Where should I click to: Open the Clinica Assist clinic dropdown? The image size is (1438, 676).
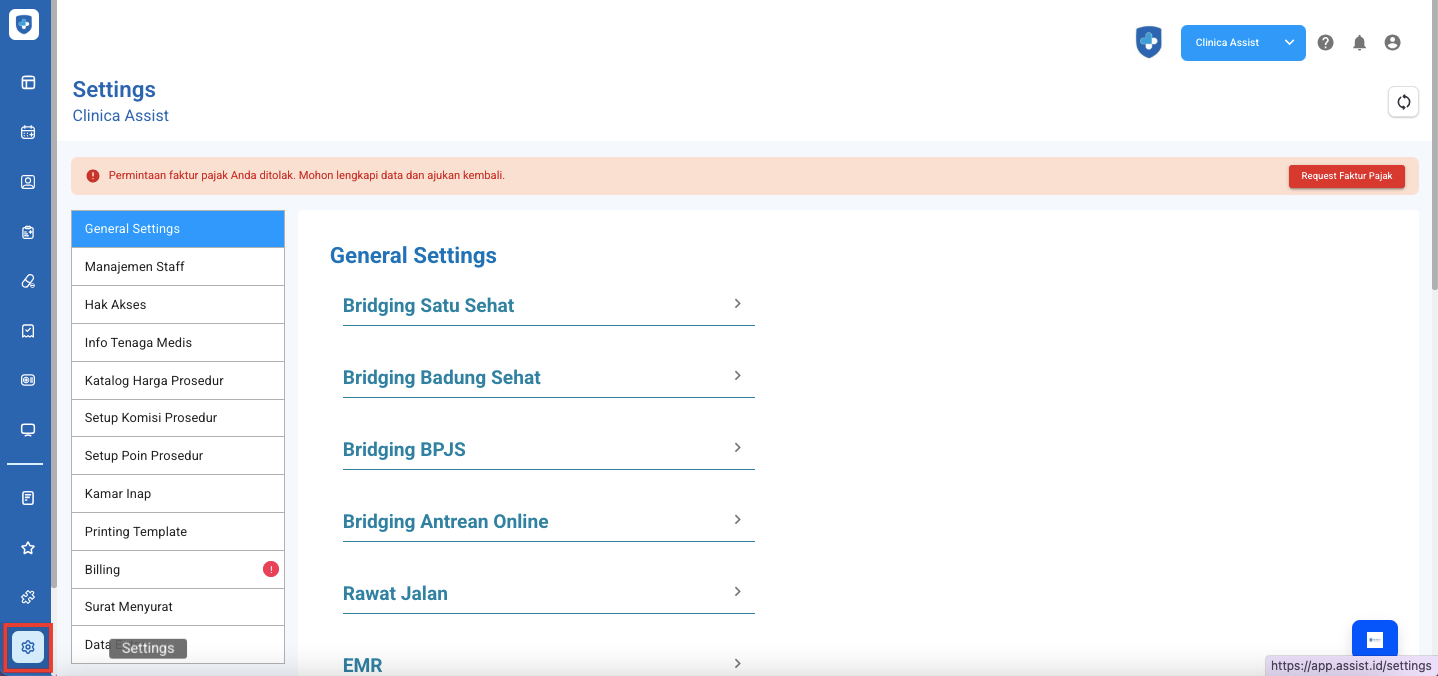pos(1242,43)
